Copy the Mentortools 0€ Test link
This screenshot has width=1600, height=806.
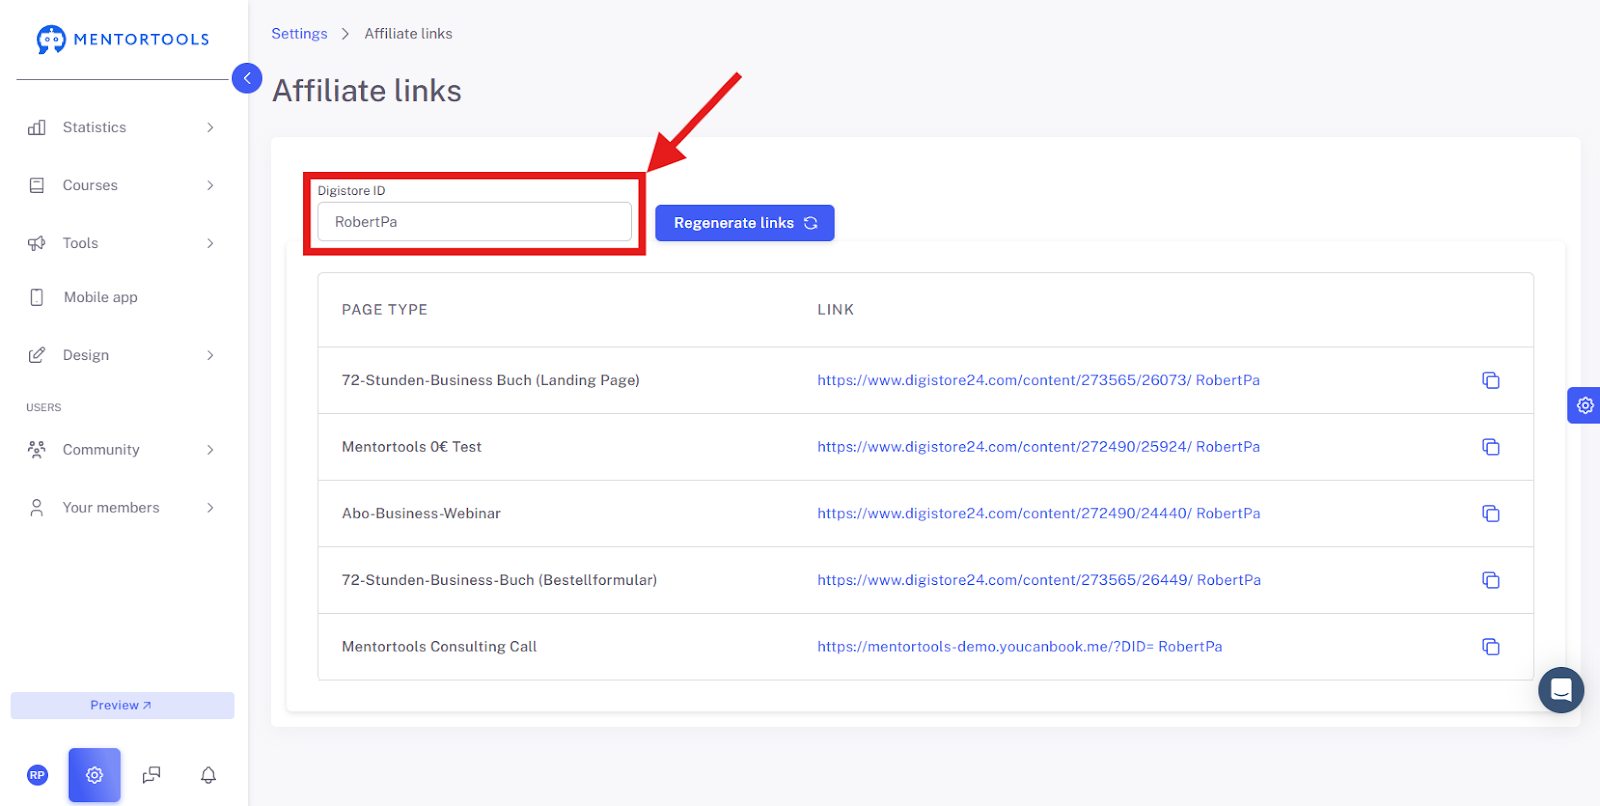(1491, 447)
